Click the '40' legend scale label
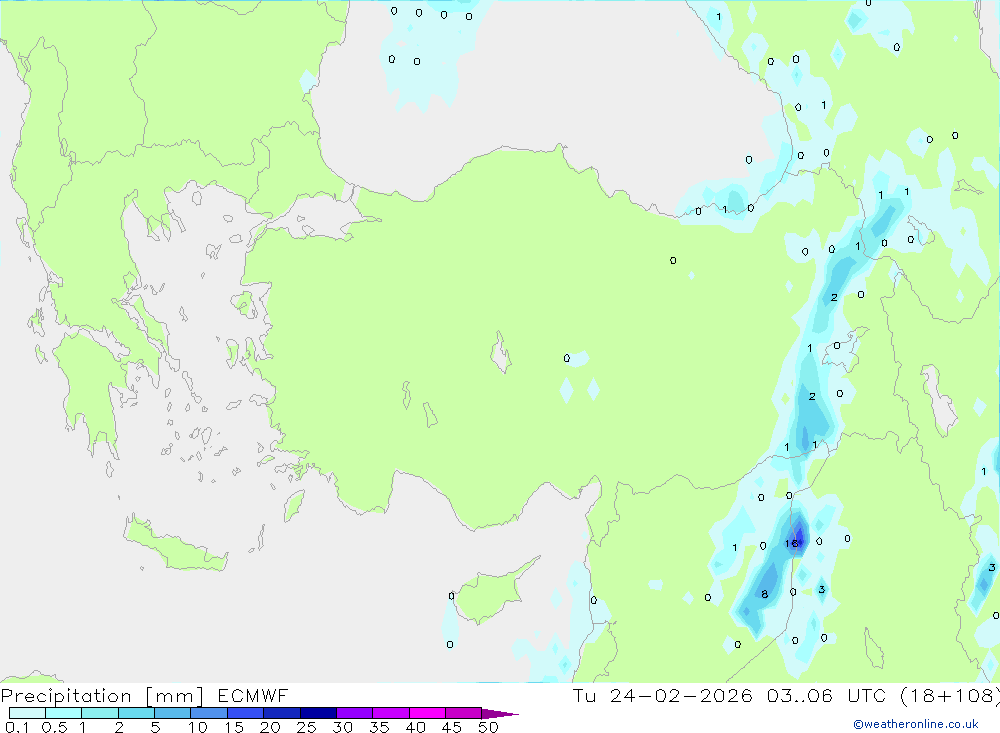 (x=415, y=727)
